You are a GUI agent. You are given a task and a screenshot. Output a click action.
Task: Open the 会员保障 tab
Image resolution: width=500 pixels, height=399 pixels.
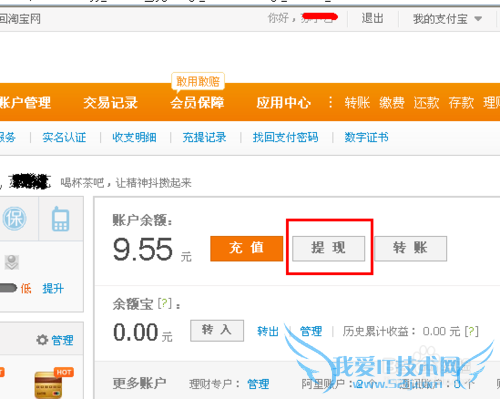point(197,102)
